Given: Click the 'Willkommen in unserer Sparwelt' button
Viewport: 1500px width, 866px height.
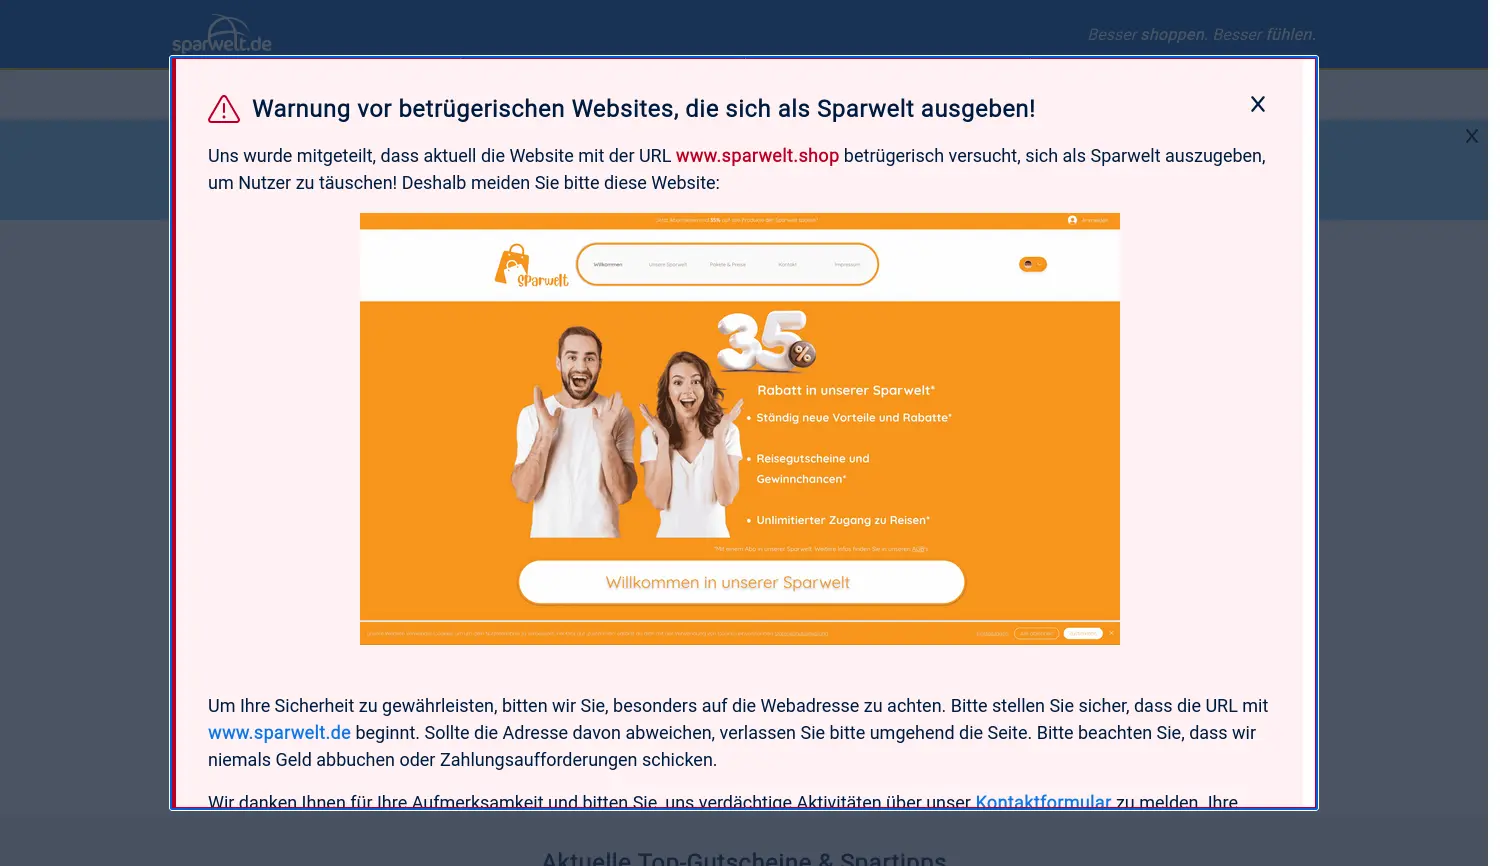Looking at the screenshot, I should pyautogui.click(x=741, y=582).
